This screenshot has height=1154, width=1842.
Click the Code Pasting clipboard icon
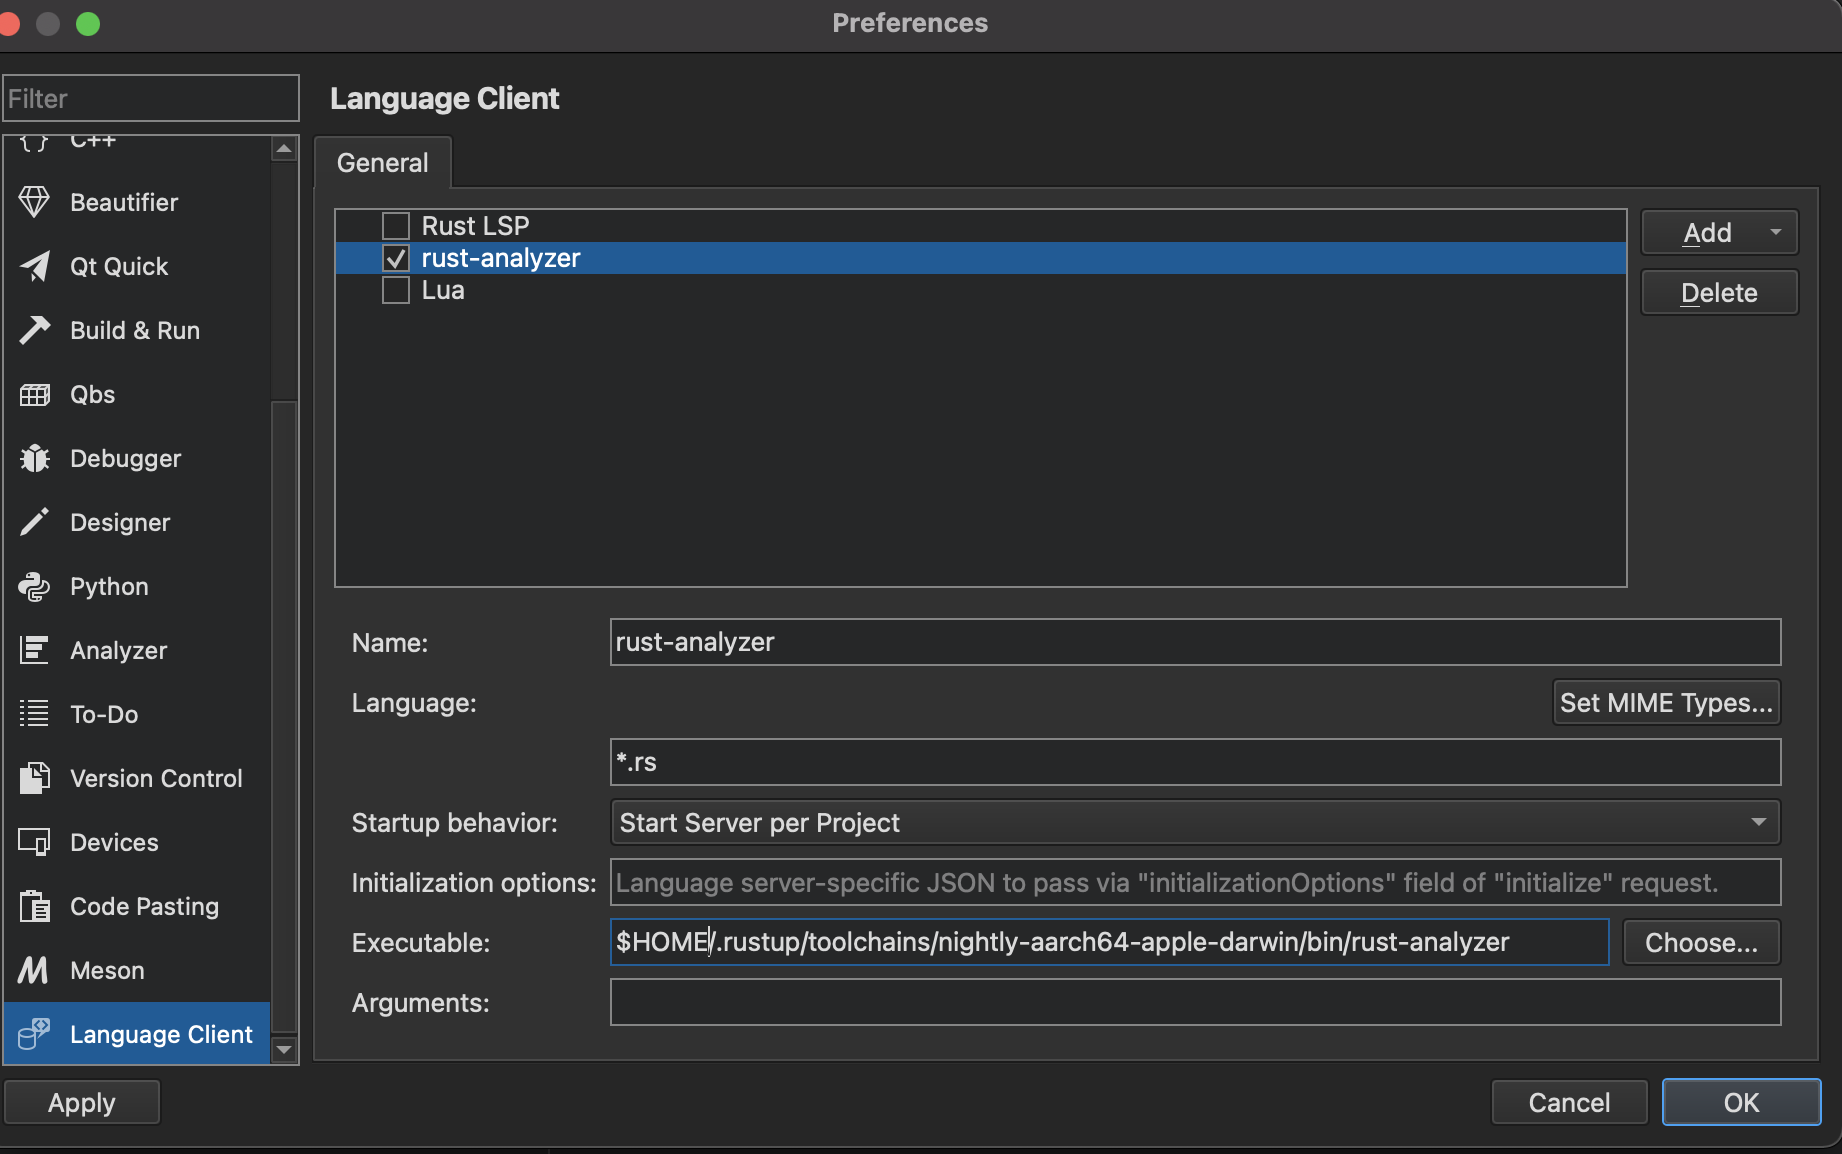point(34,906)
